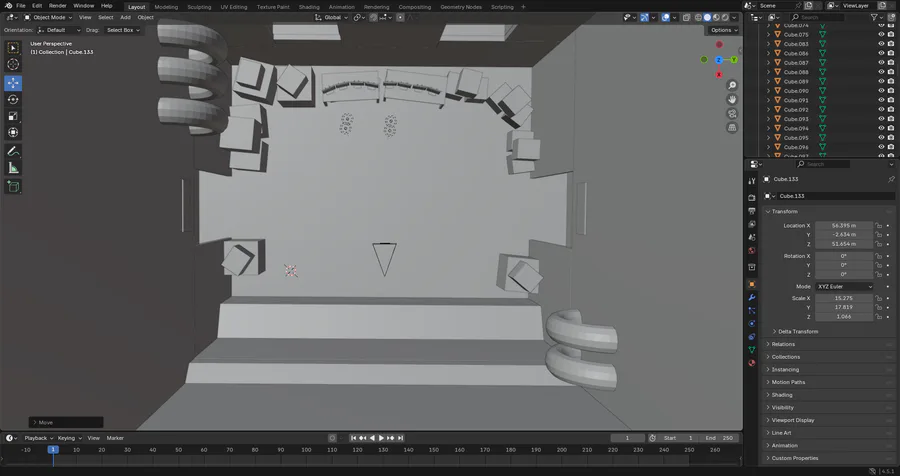Expand the Move operator panel
This screenshot has width=900, height=476.
click(x=66, y=423)
